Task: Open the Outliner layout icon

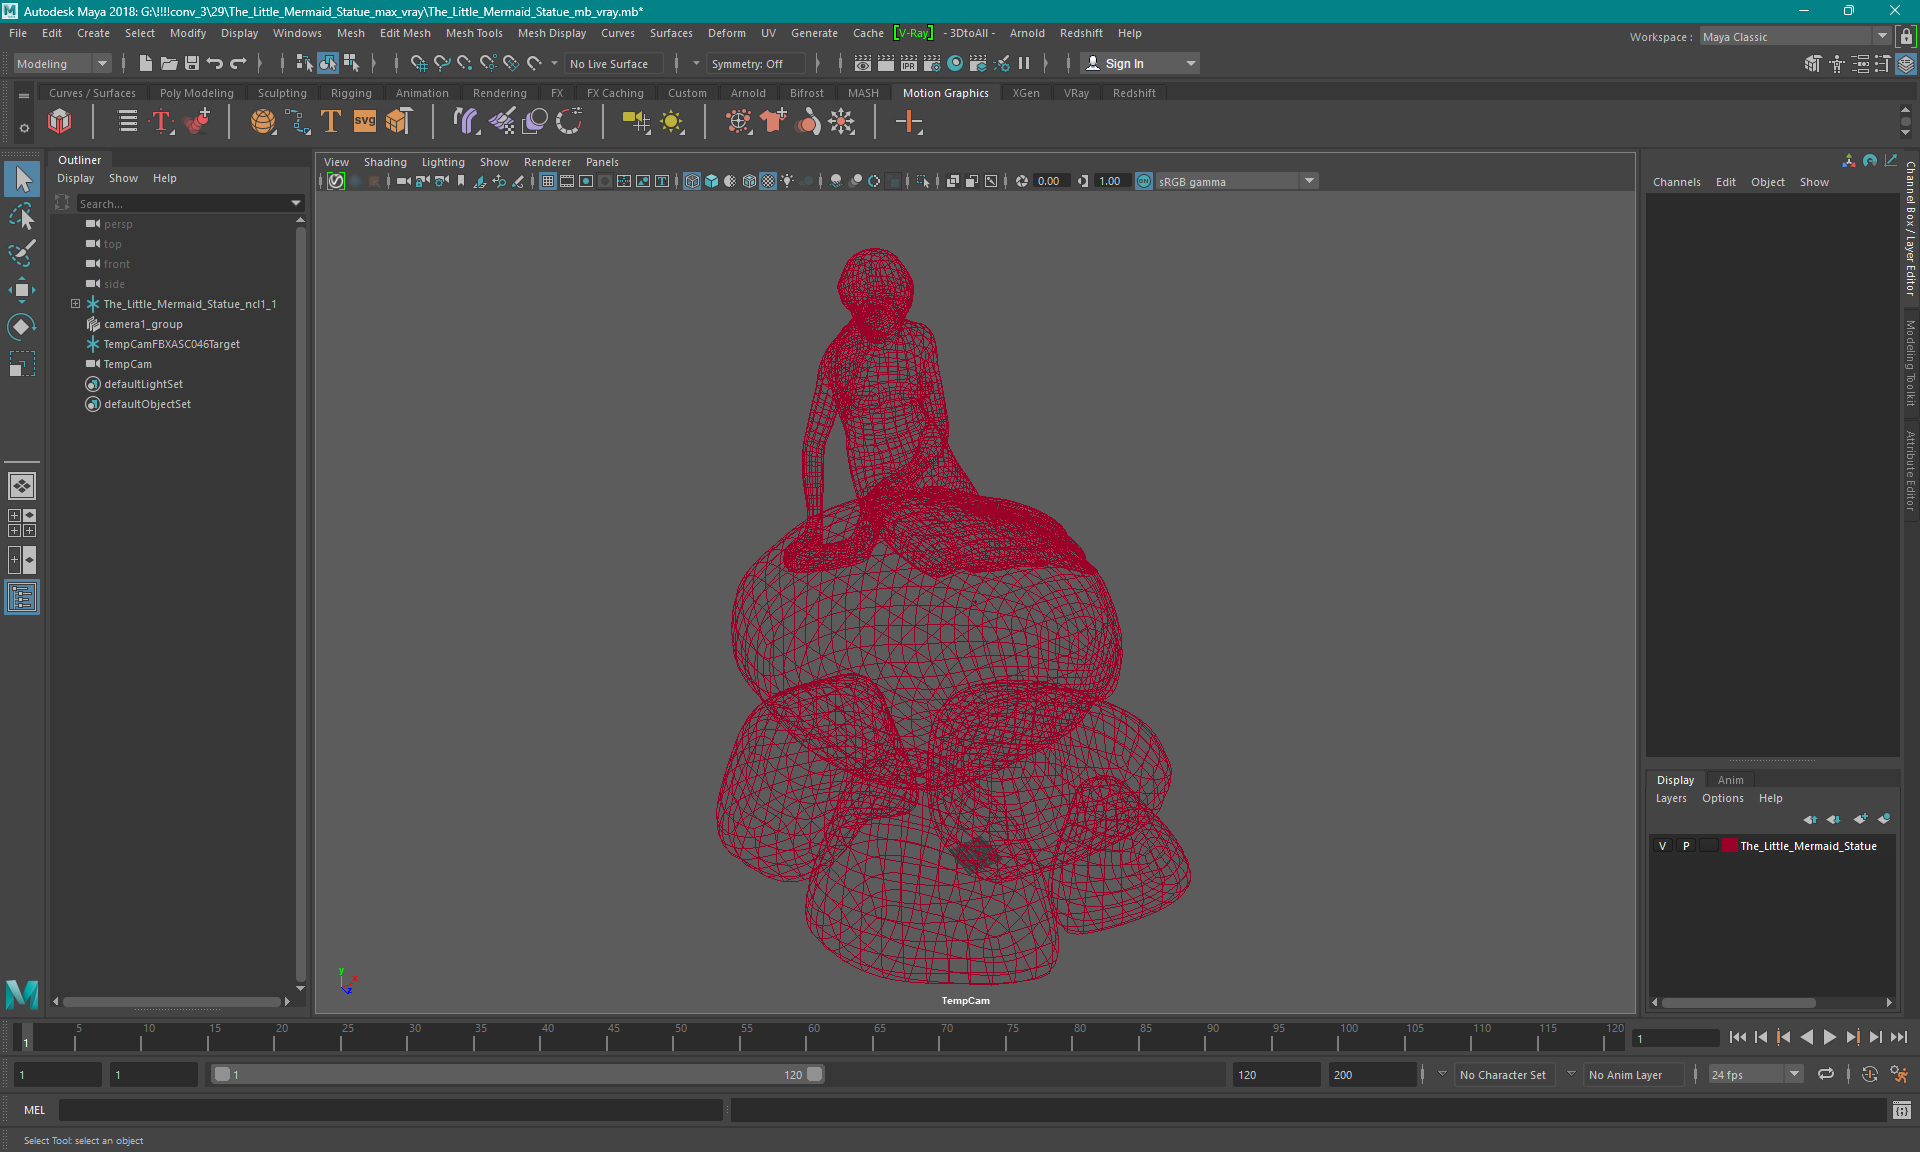Action: tap(22, 598)
